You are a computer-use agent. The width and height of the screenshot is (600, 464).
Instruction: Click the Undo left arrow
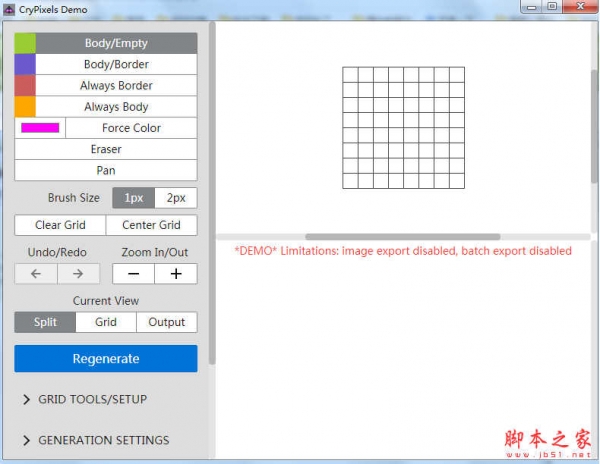pyautogui.click(x=36, y=274)
